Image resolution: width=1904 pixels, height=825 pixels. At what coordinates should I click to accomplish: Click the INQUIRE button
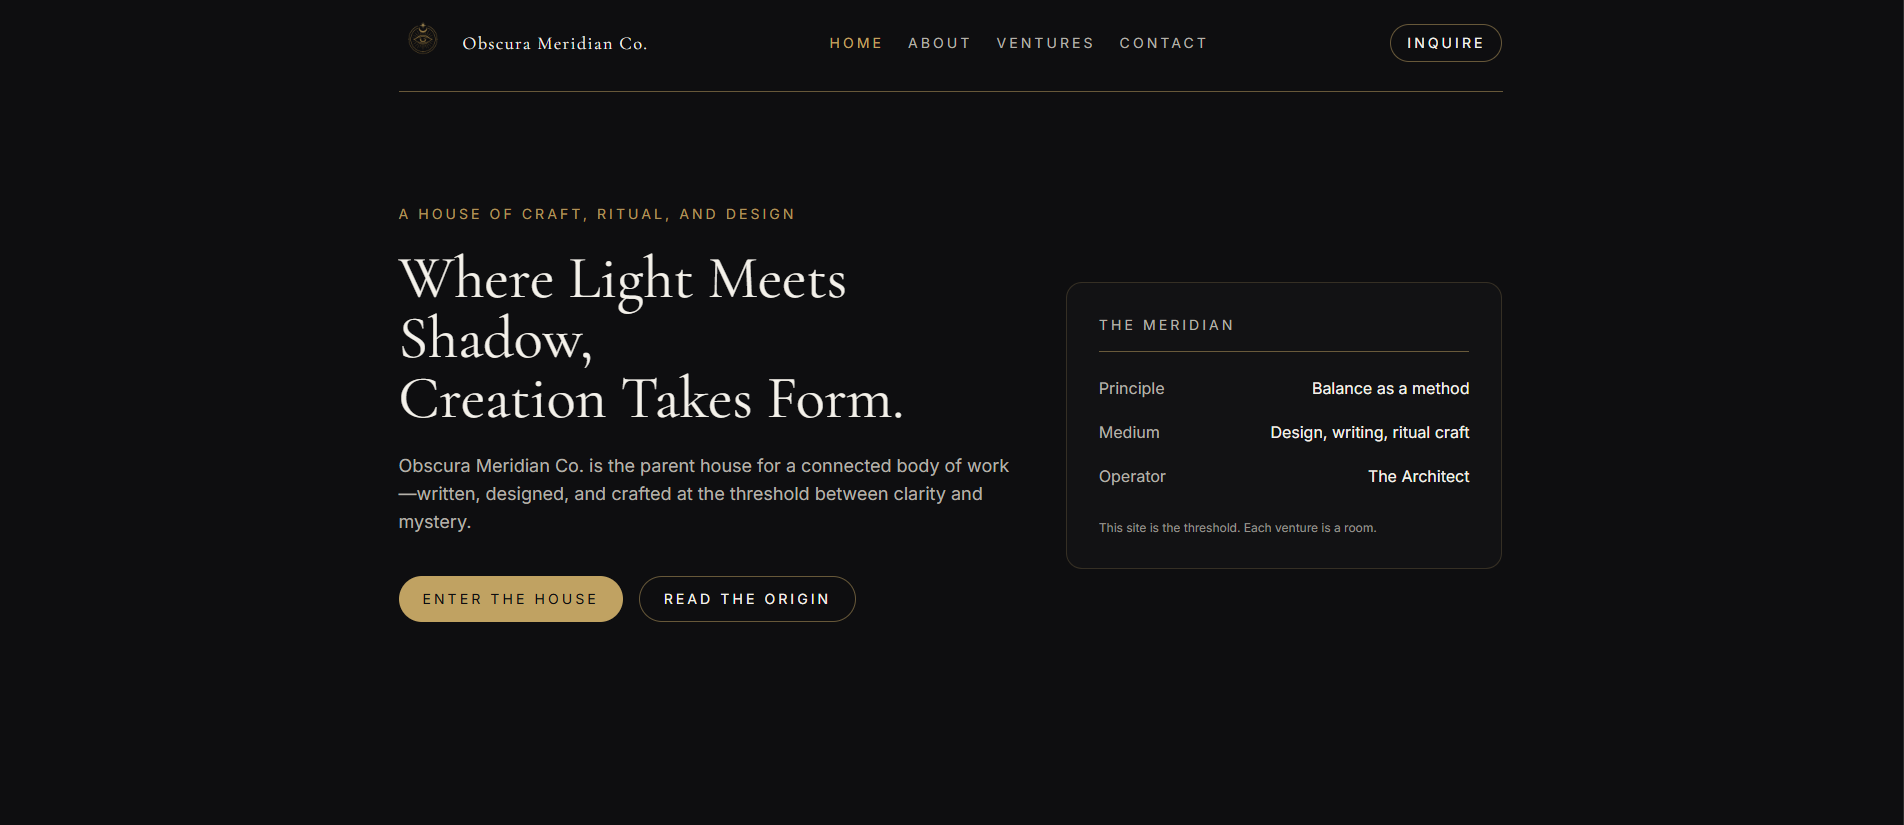[1445, 43]
